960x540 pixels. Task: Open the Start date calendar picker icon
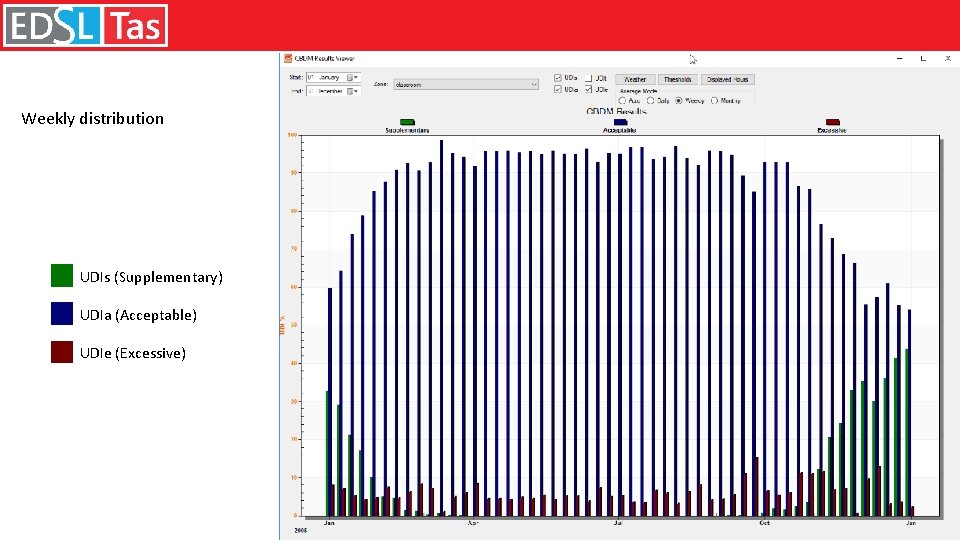tap(350, 78)
